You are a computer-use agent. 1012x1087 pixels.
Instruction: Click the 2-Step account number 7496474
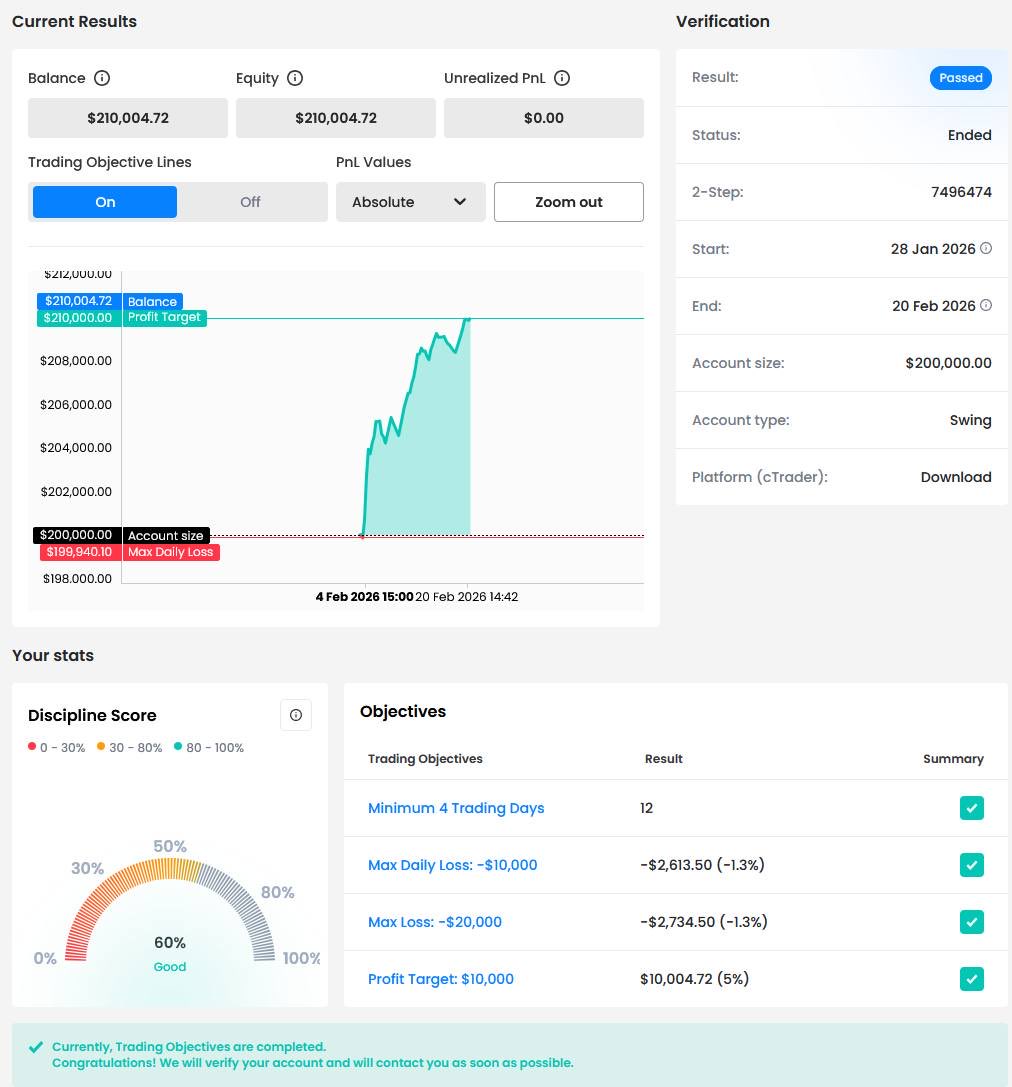(x=961, y=191)
